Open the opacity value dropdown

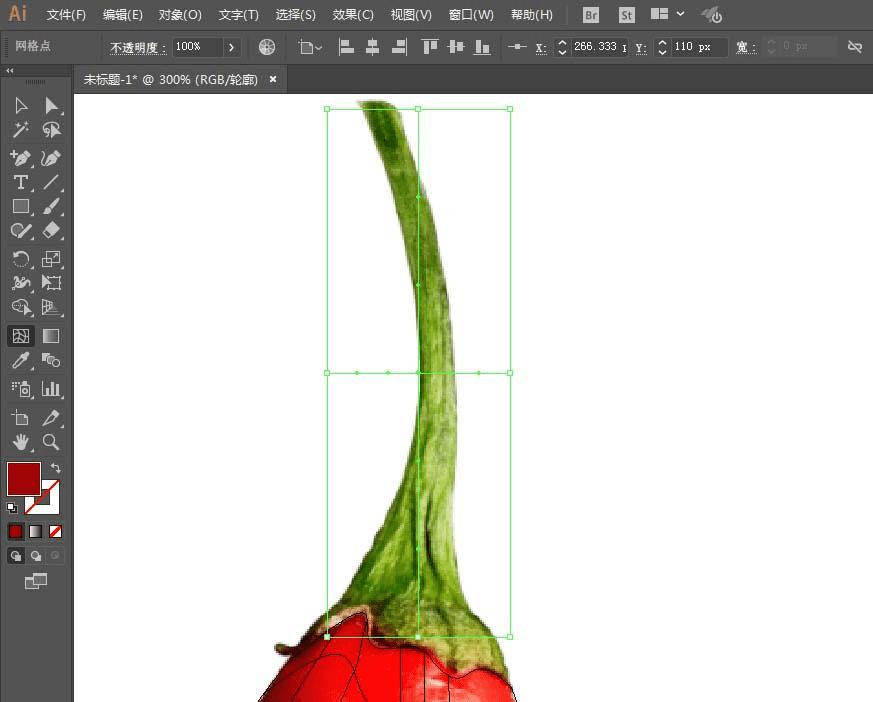pos(230,46)
